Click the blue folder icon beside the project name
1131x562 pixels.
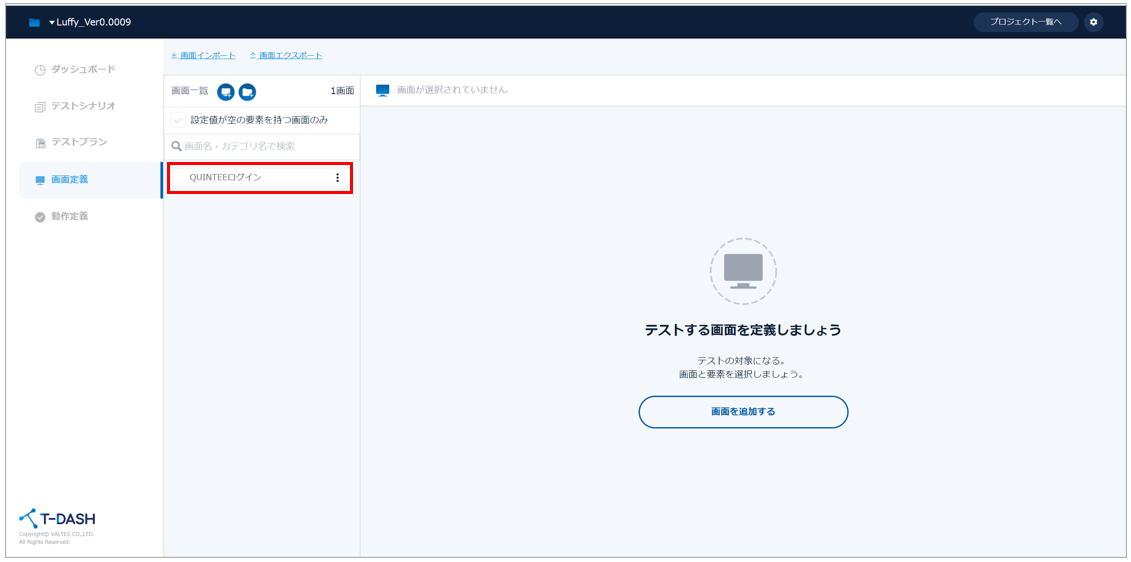34,23
